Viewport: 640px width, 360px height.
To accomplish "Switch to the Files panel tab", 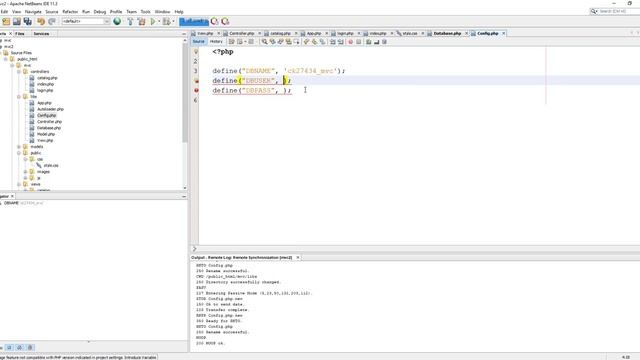I will point(20,33).
